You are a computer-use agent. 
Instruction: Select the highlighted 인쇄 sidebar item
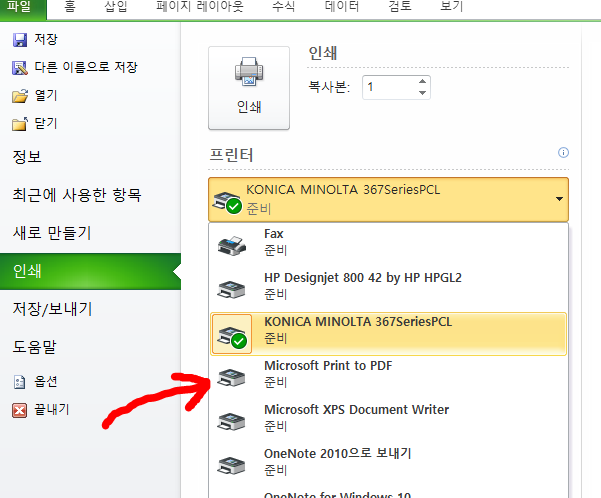point(90,271)
